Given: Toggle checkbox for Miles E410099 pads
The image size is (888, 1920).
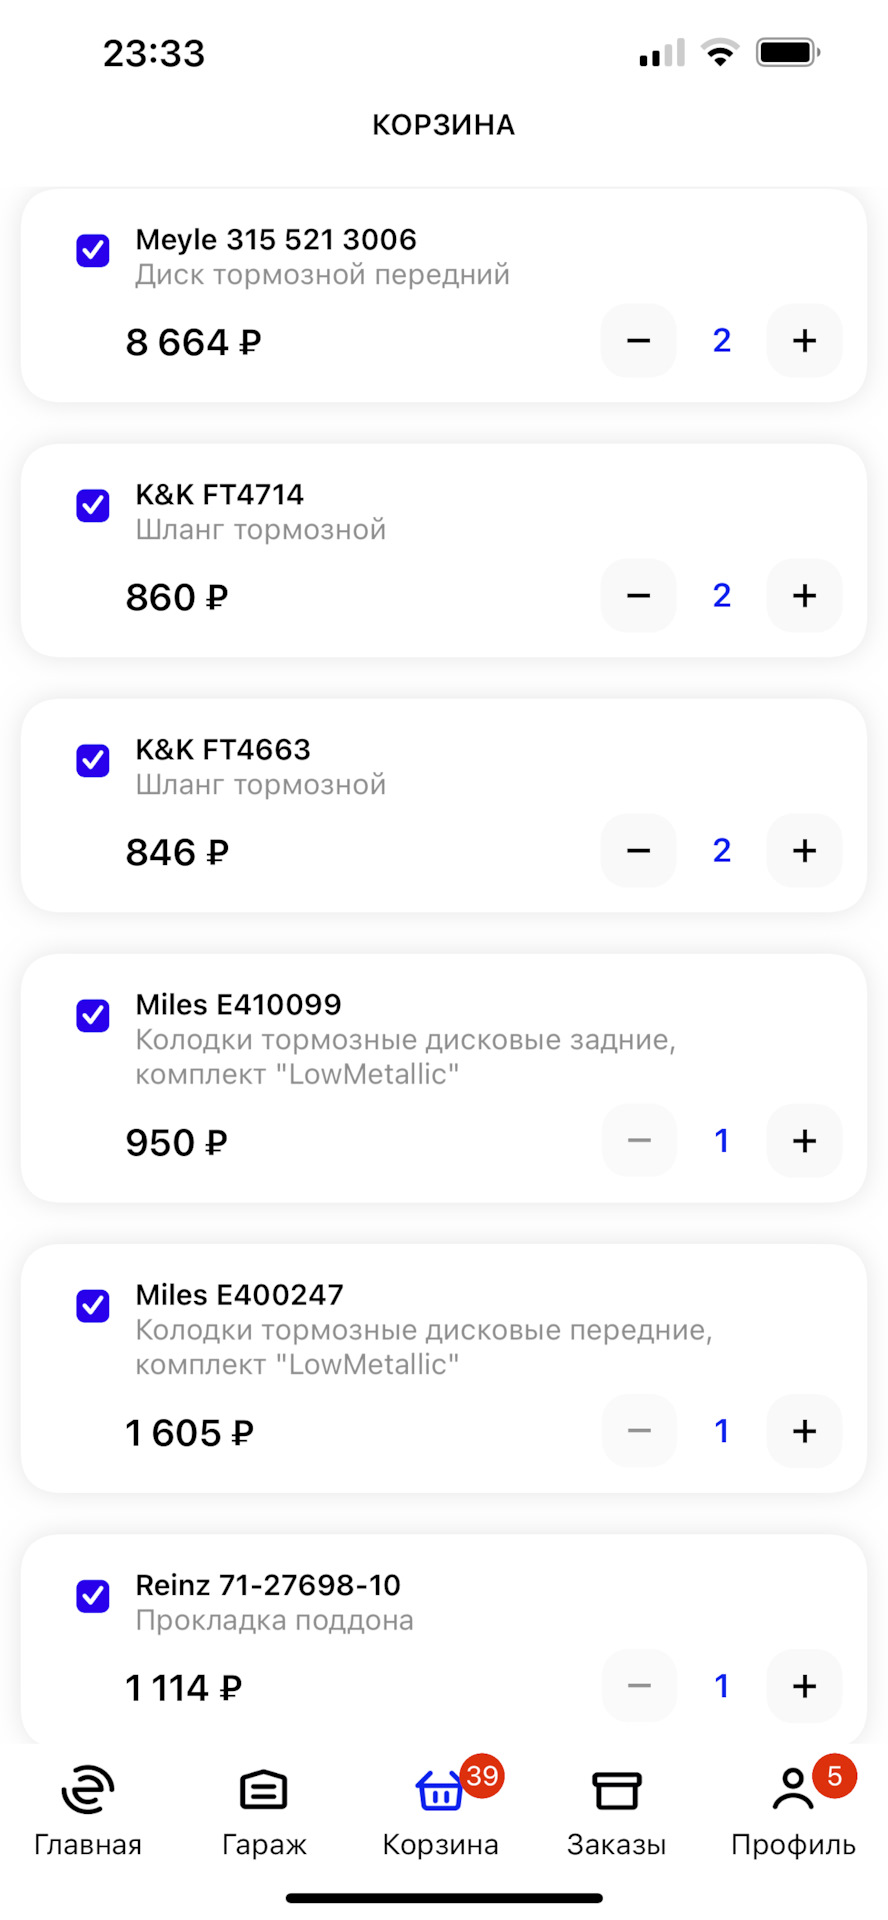Looking at the screenshot, I should (93, 1015).
